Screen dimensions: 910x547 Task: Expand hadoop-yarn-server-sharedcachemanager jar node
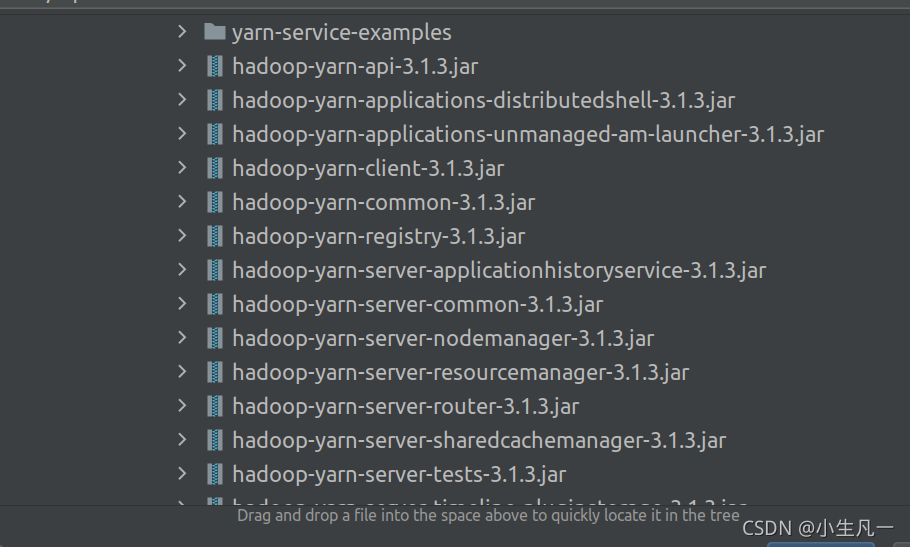click(x=182, y=439)
